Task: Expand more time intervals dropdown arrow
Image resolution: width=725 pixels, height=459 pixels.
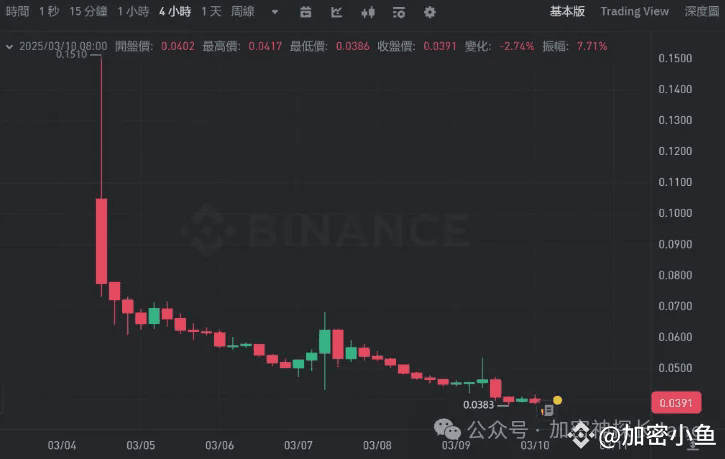Action: pyautogui.click(x=275, y=12)
